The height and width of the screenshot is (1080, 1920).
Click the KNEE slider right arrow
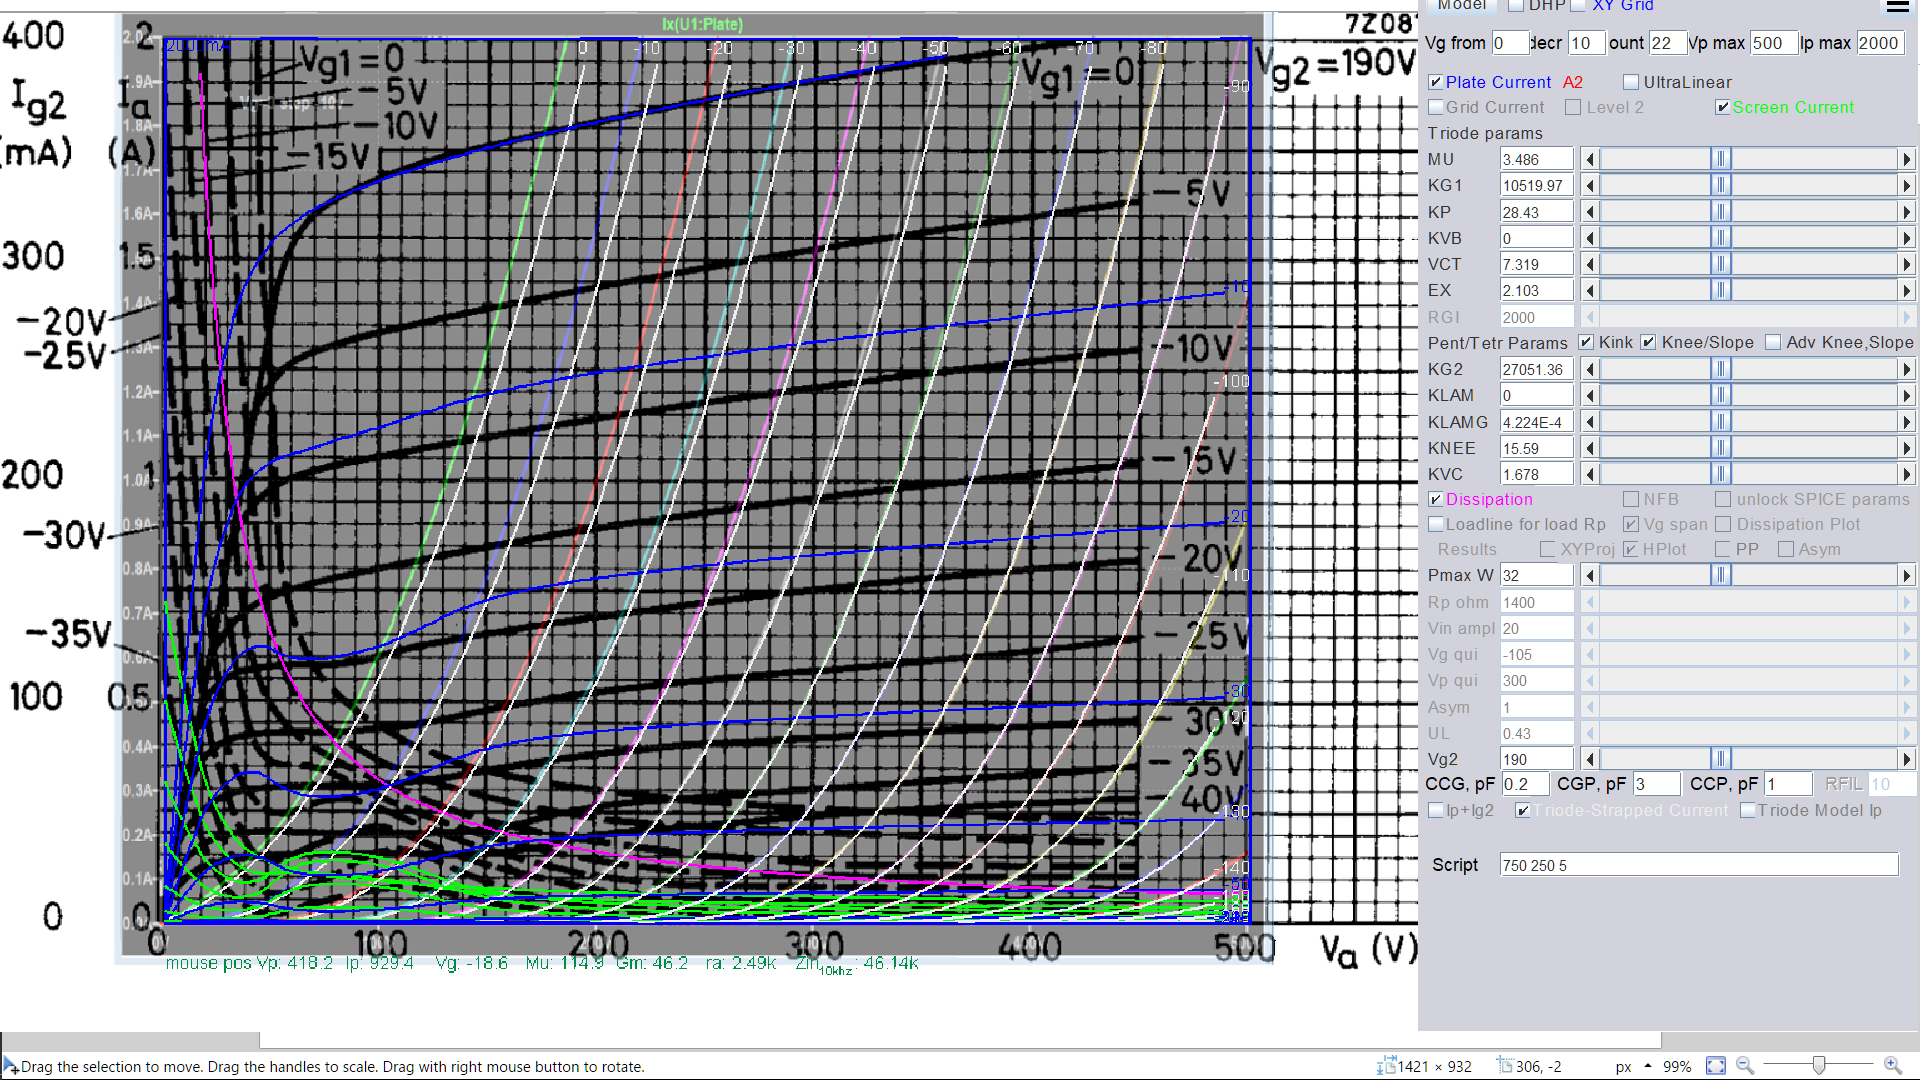point(1906,448)
